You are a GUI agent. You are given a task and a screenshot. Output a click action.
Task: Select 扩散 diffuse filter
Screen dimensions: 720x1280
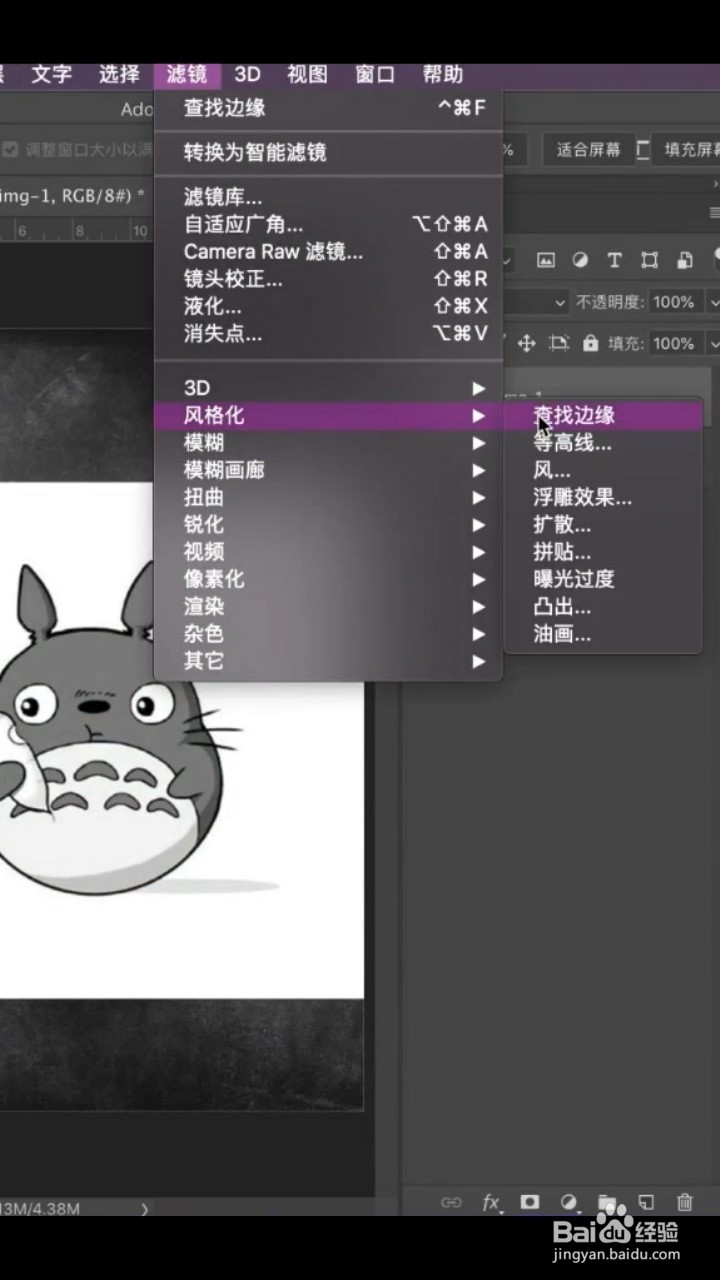point(603,524)
